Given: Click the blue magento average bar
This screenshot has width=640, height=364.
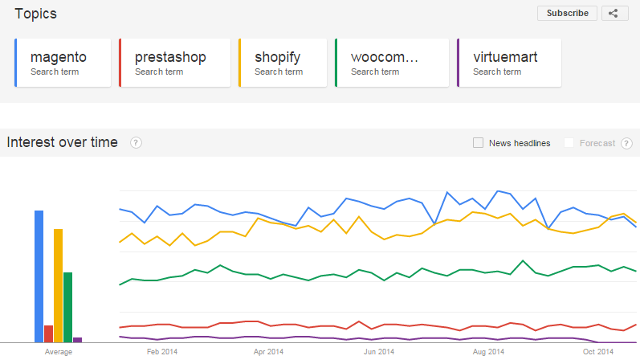Looking at the screenshot, I should 39,276.
